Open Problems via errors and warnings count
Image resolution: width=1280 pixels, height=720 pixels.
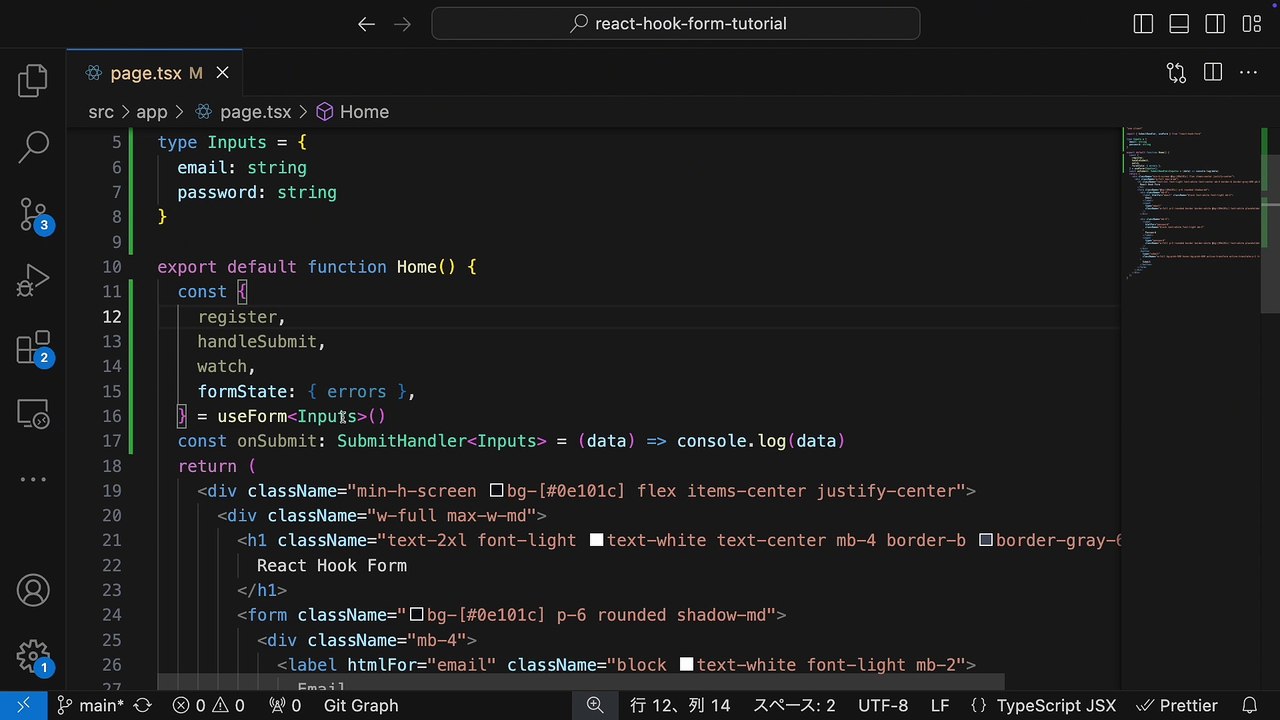click(x=208, y=705)
